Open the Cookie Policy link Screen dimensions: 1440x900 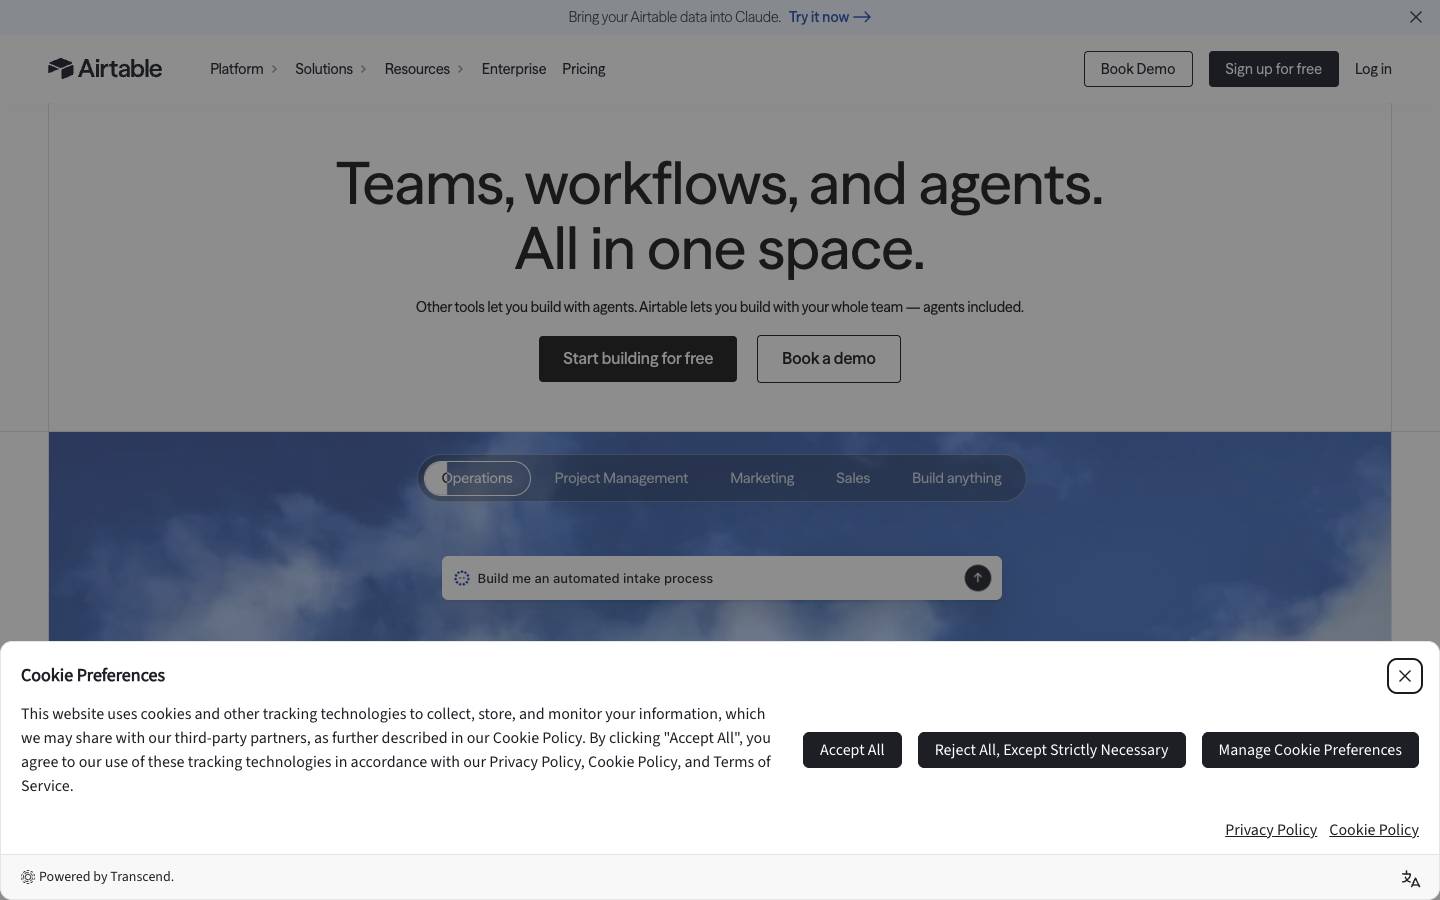[1374, 830]
